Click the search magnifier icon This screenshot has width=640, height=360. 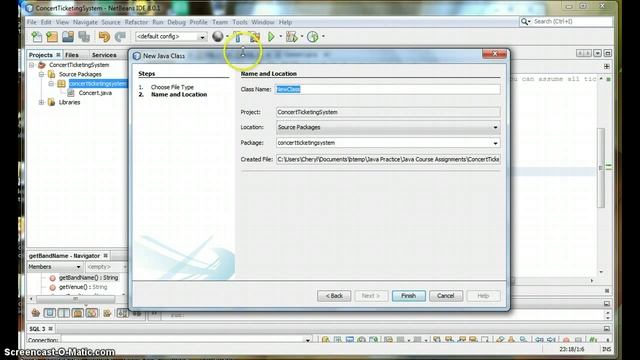[x=524, y=21]
